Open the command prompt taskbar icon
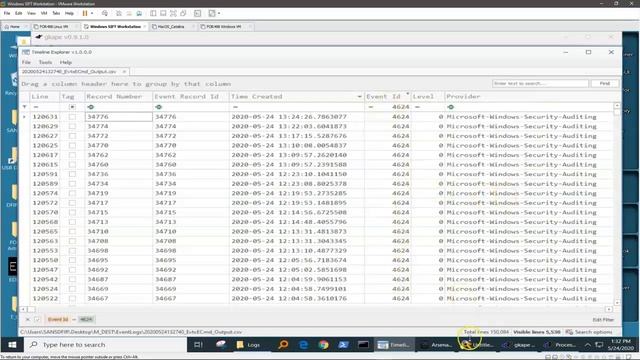This screenshot has height=360, width=640. (x=363, y=345)
